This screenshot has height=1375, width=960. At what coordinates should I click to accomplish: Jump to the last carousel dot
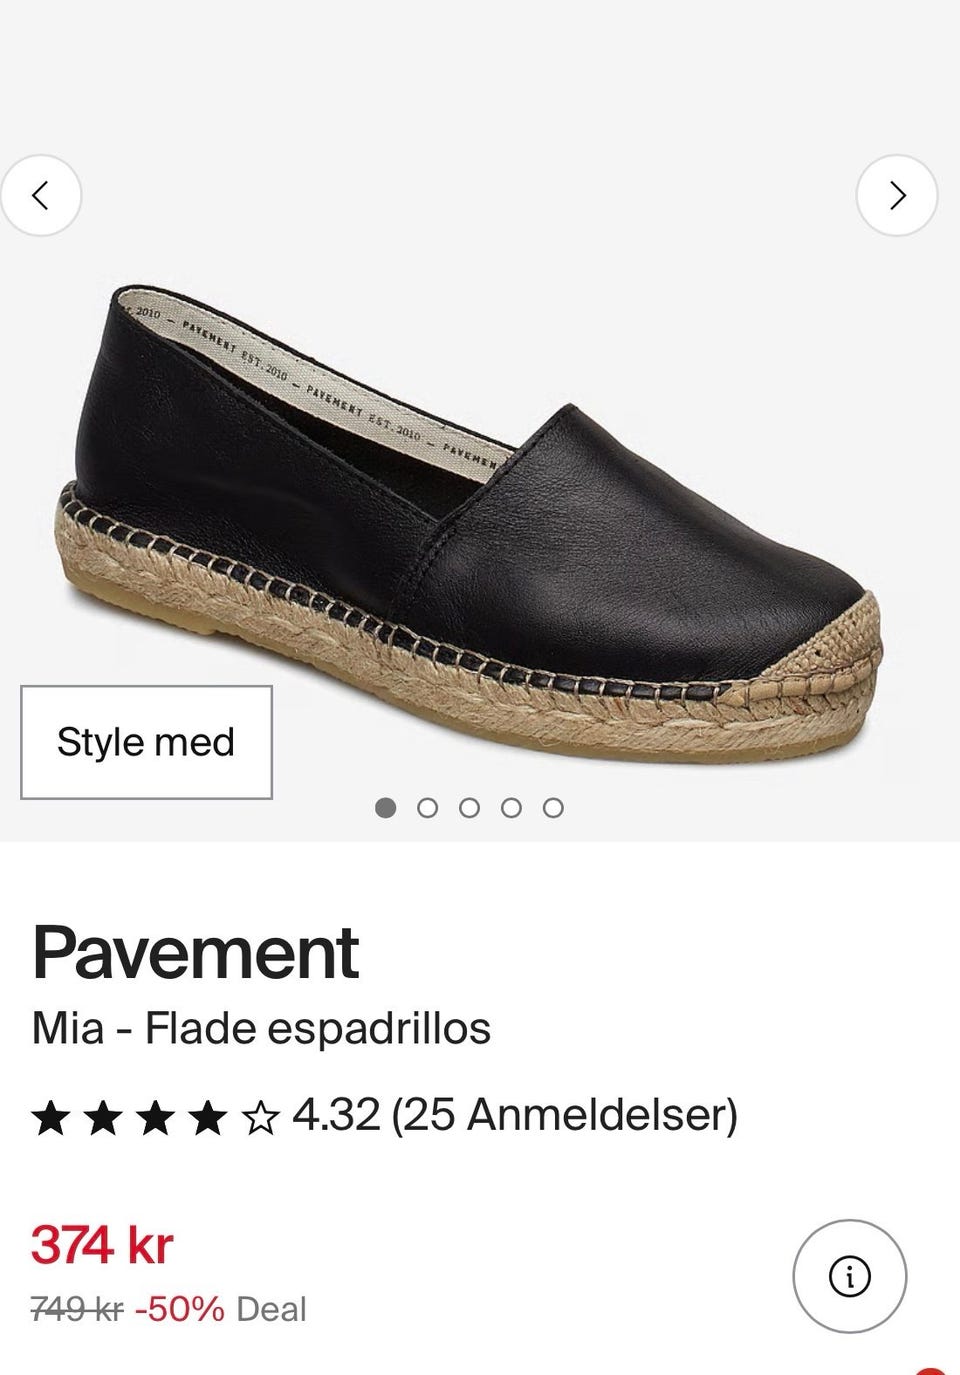553,807
